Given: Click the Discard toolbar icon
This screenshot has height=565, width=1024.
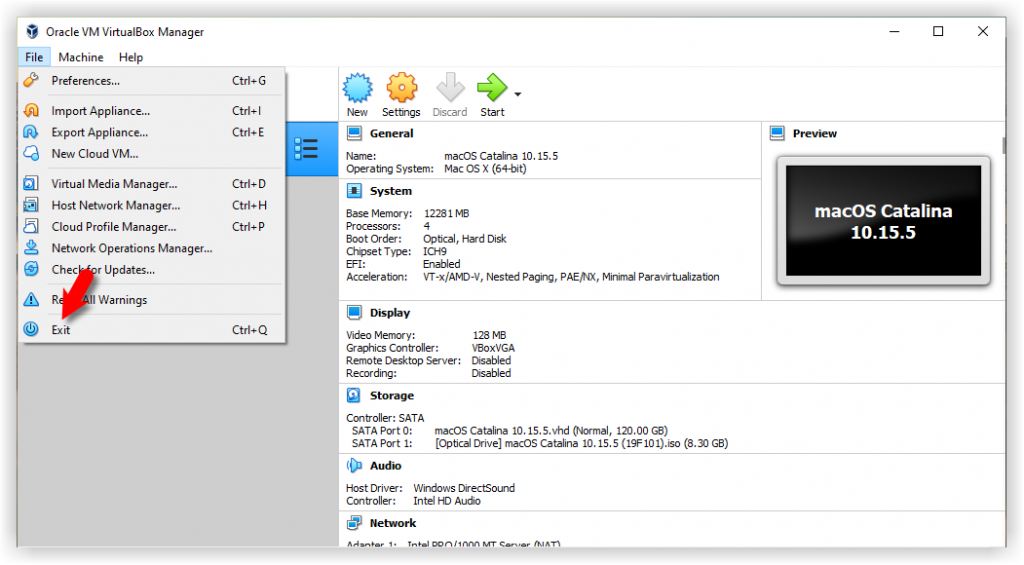Looking at the screenshot, I should (450, 88).
